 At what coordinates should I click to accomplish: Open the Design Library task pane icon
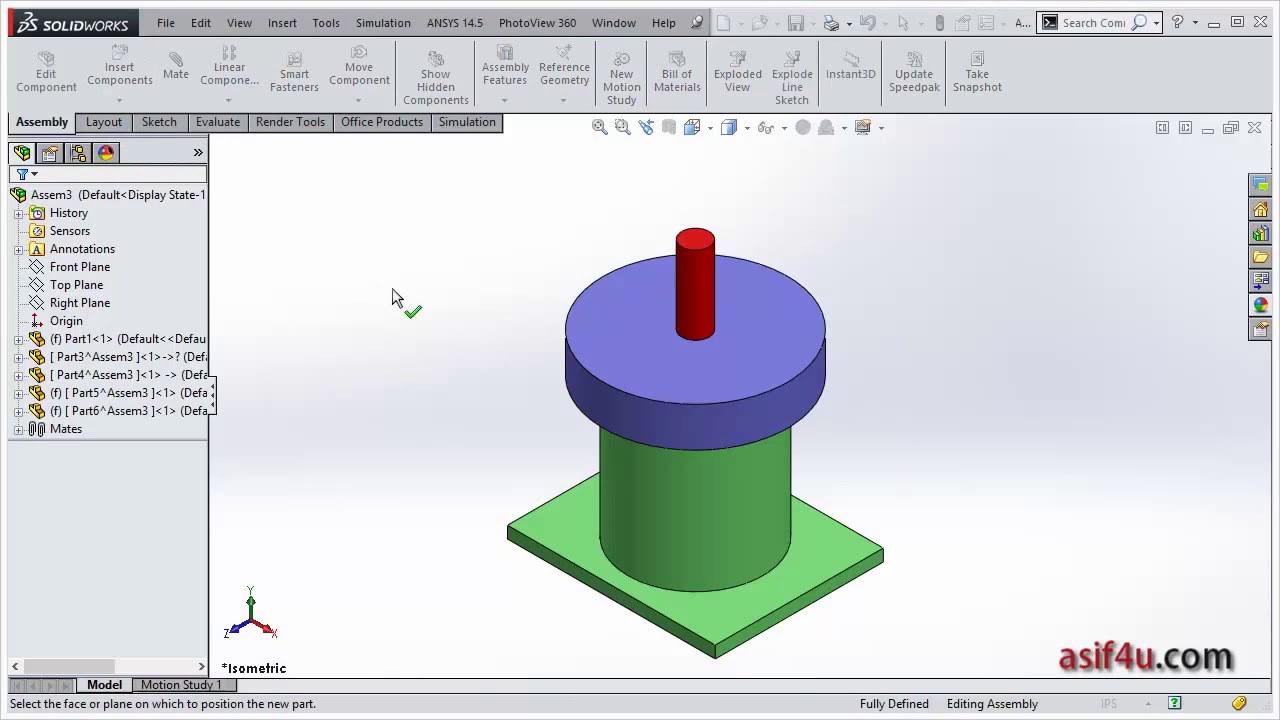[x=1260, y=234]
